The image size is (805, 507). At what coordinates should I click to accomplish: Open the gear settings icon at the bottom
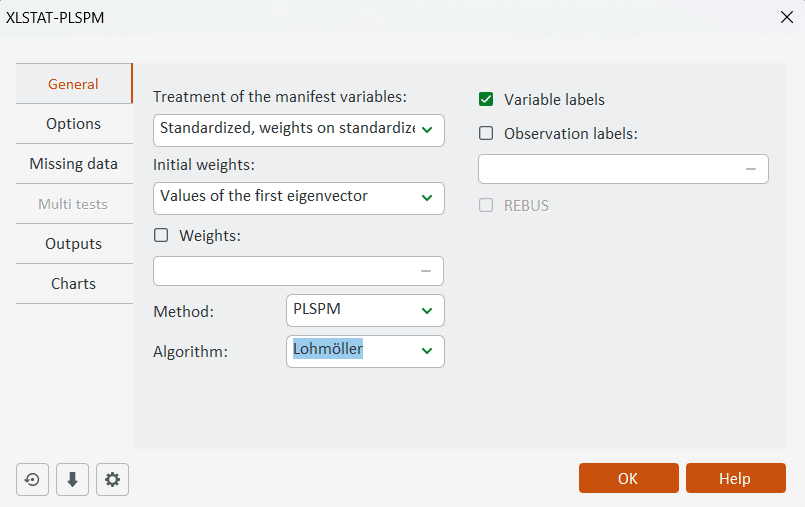point(112,479)
